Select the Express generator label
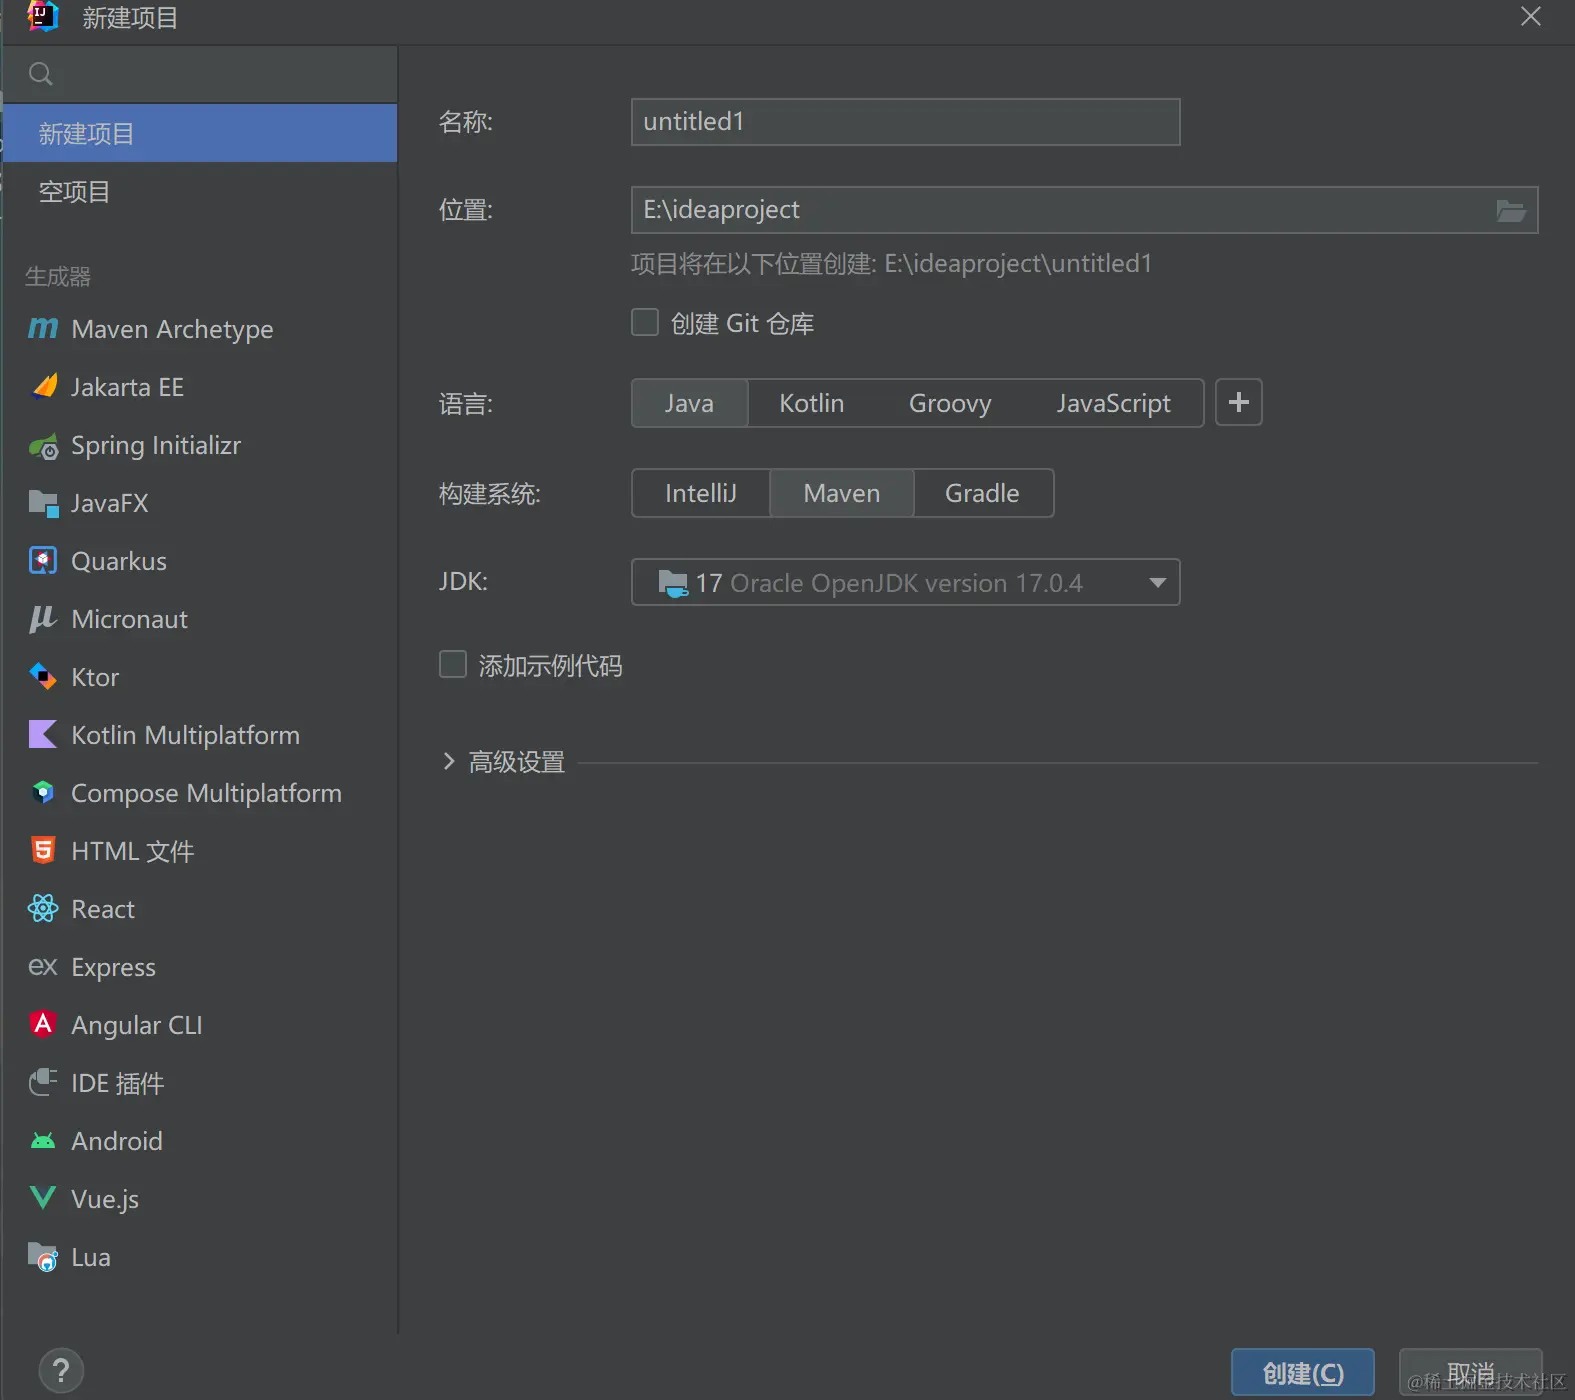Screen dimensions: 1575x1400 coord(114,967)
